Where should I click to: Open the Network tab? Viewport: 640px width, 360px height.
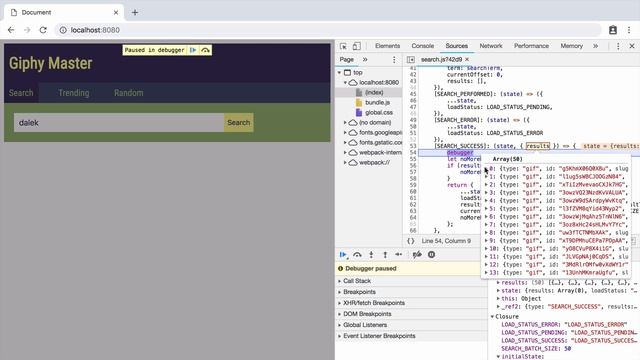pyautogui.click(x=491, y=46)
